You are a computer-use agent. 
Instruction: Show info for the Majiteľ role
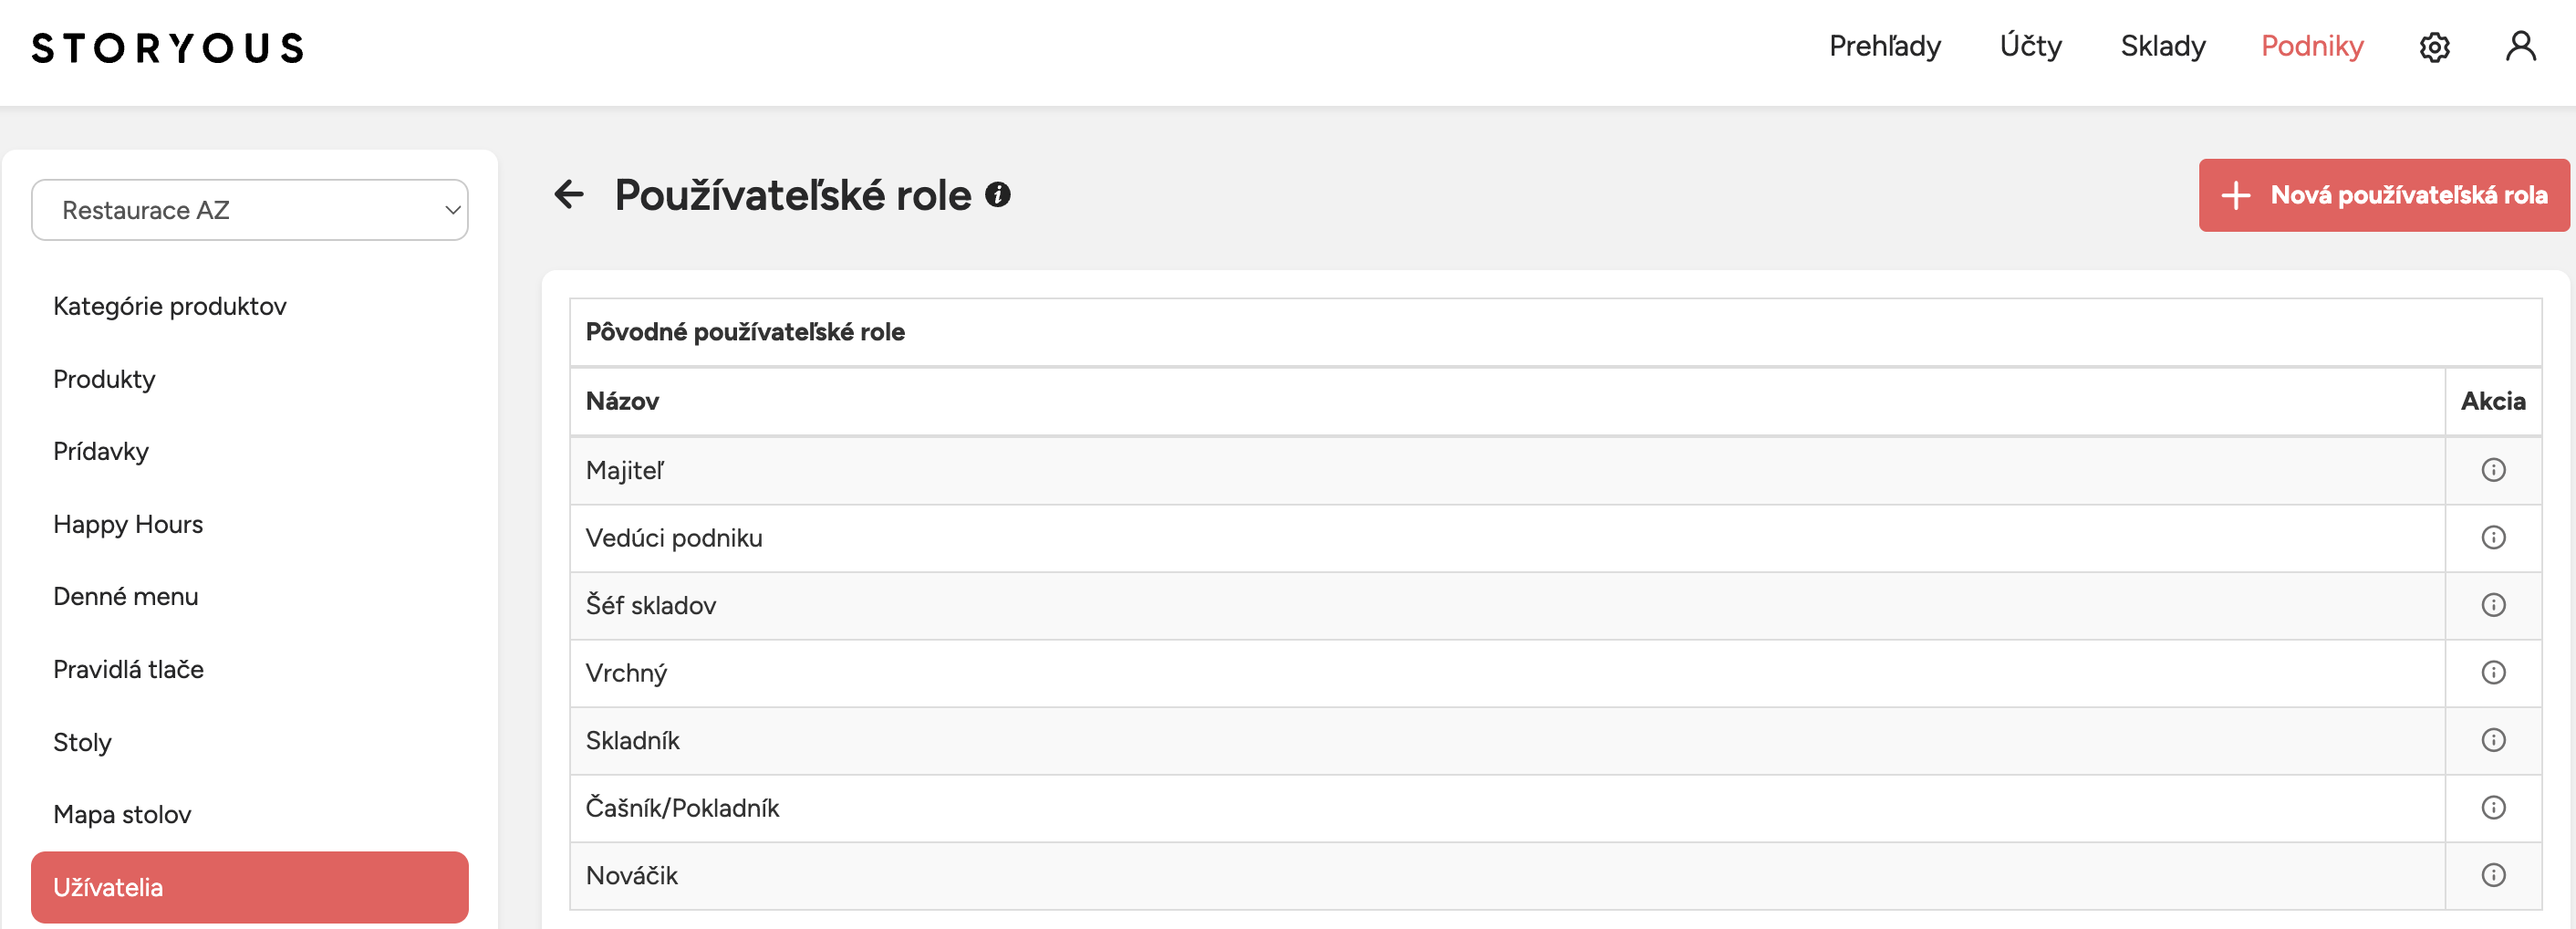click(2493, 470)
